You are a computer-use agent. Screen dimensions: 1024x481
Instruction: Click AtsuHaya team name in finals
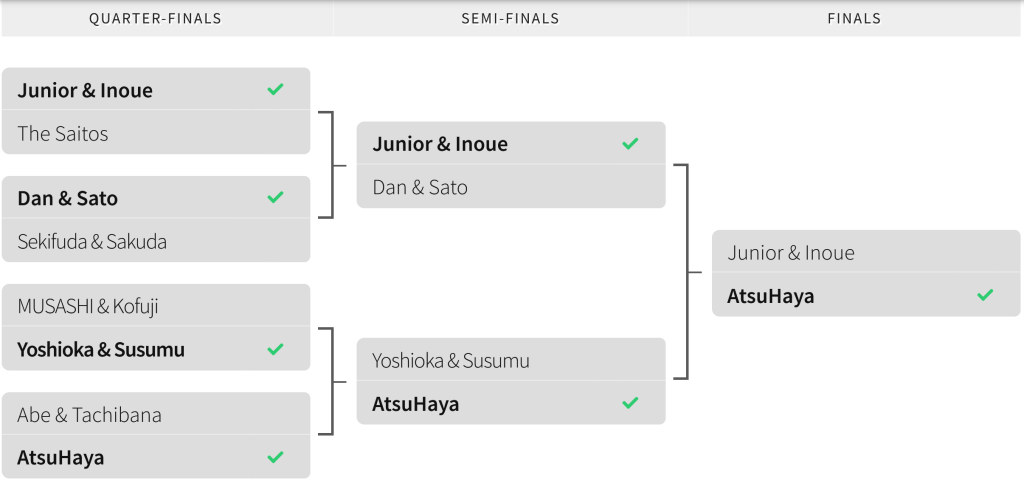coord(771,296)
